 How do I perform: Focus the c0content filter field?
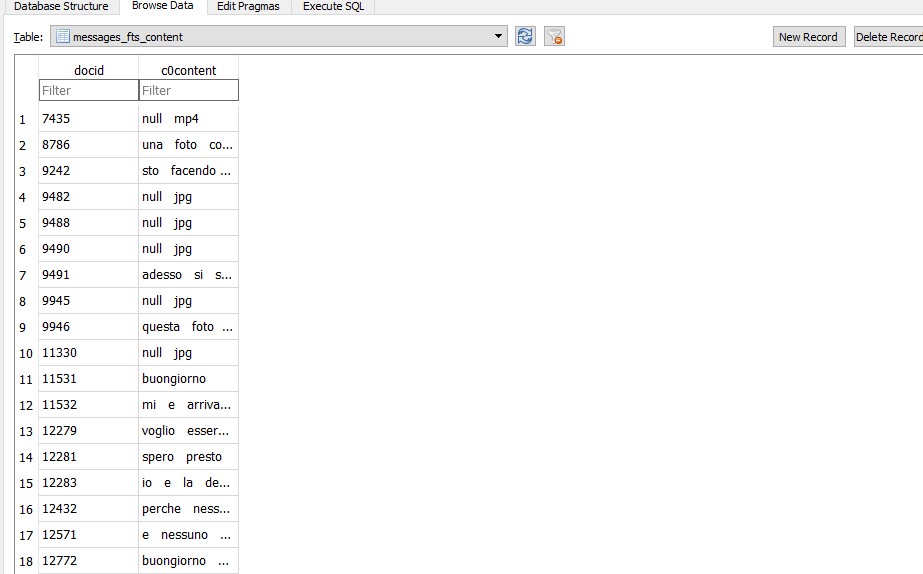pyautogui.click(x=189, y=90)
